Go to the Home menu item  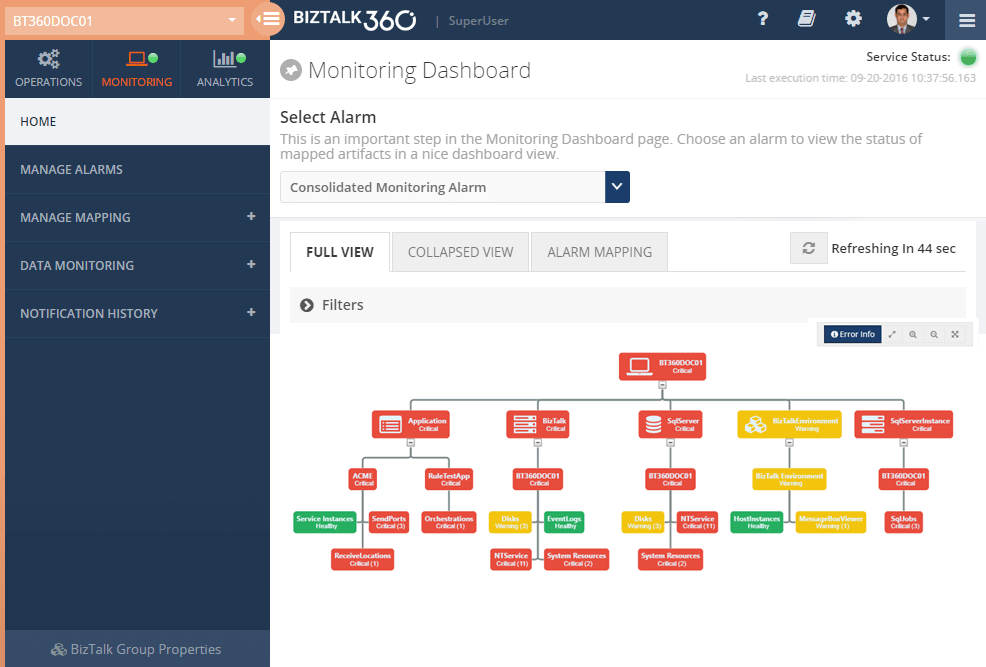137,122
